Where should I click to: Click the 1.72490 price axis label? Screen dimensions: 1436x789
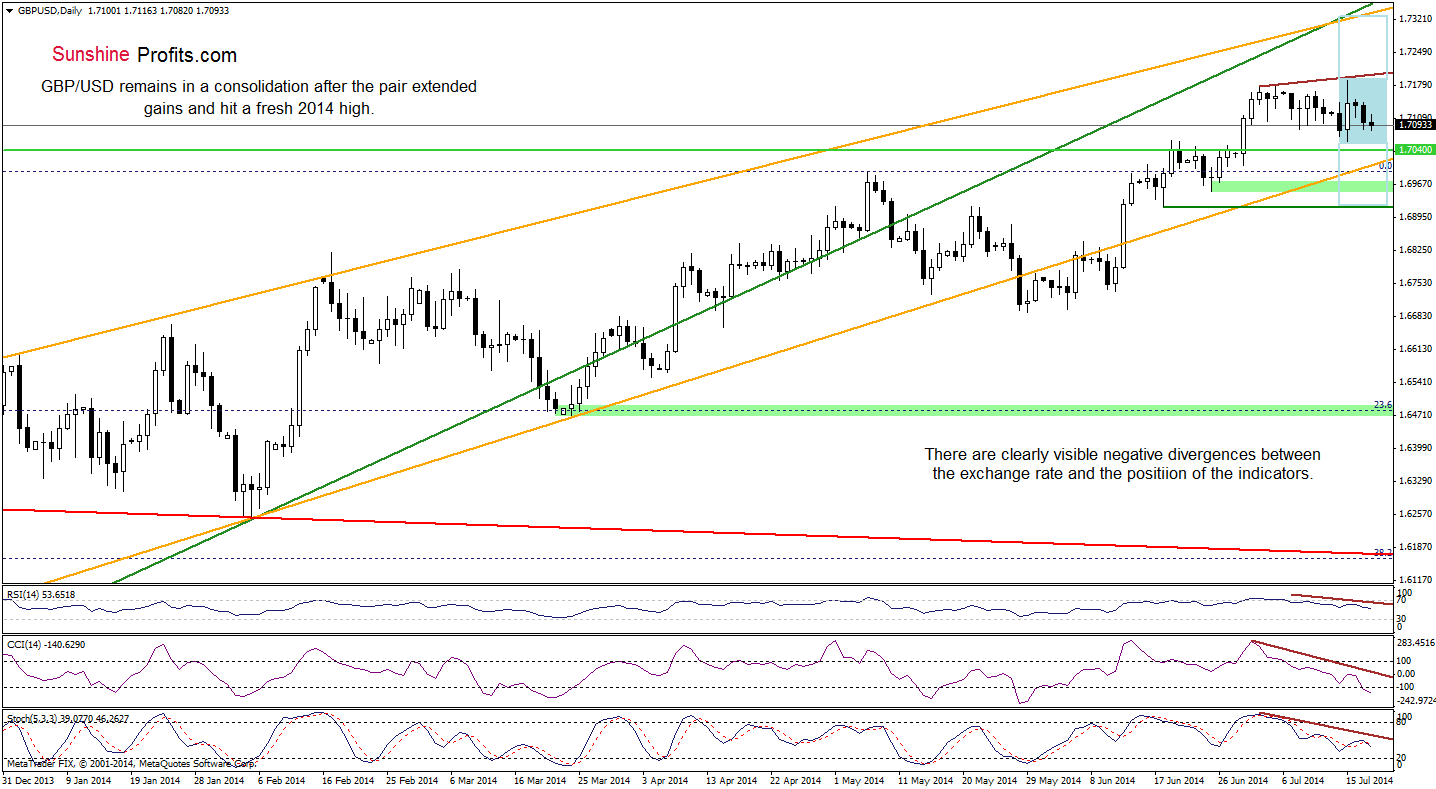(x=1415, y=52)
